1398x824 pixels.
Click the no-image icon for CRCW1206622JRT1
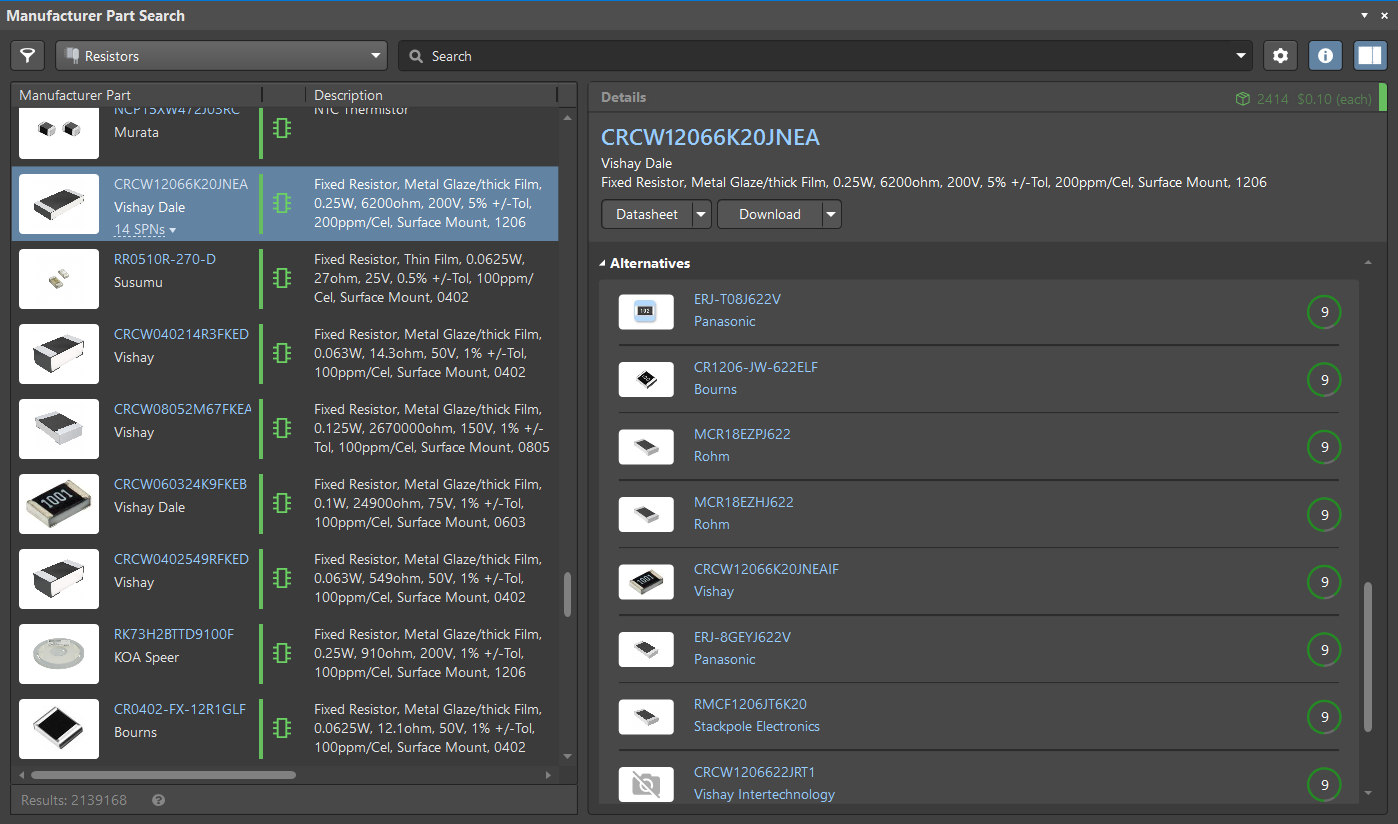[x=646, y=784]
